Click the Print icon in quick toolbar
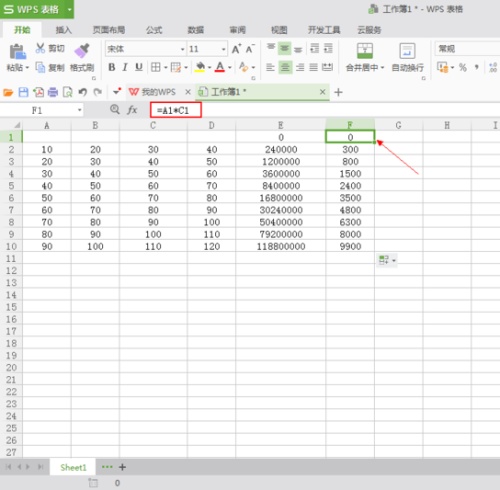 coord(53,92)
